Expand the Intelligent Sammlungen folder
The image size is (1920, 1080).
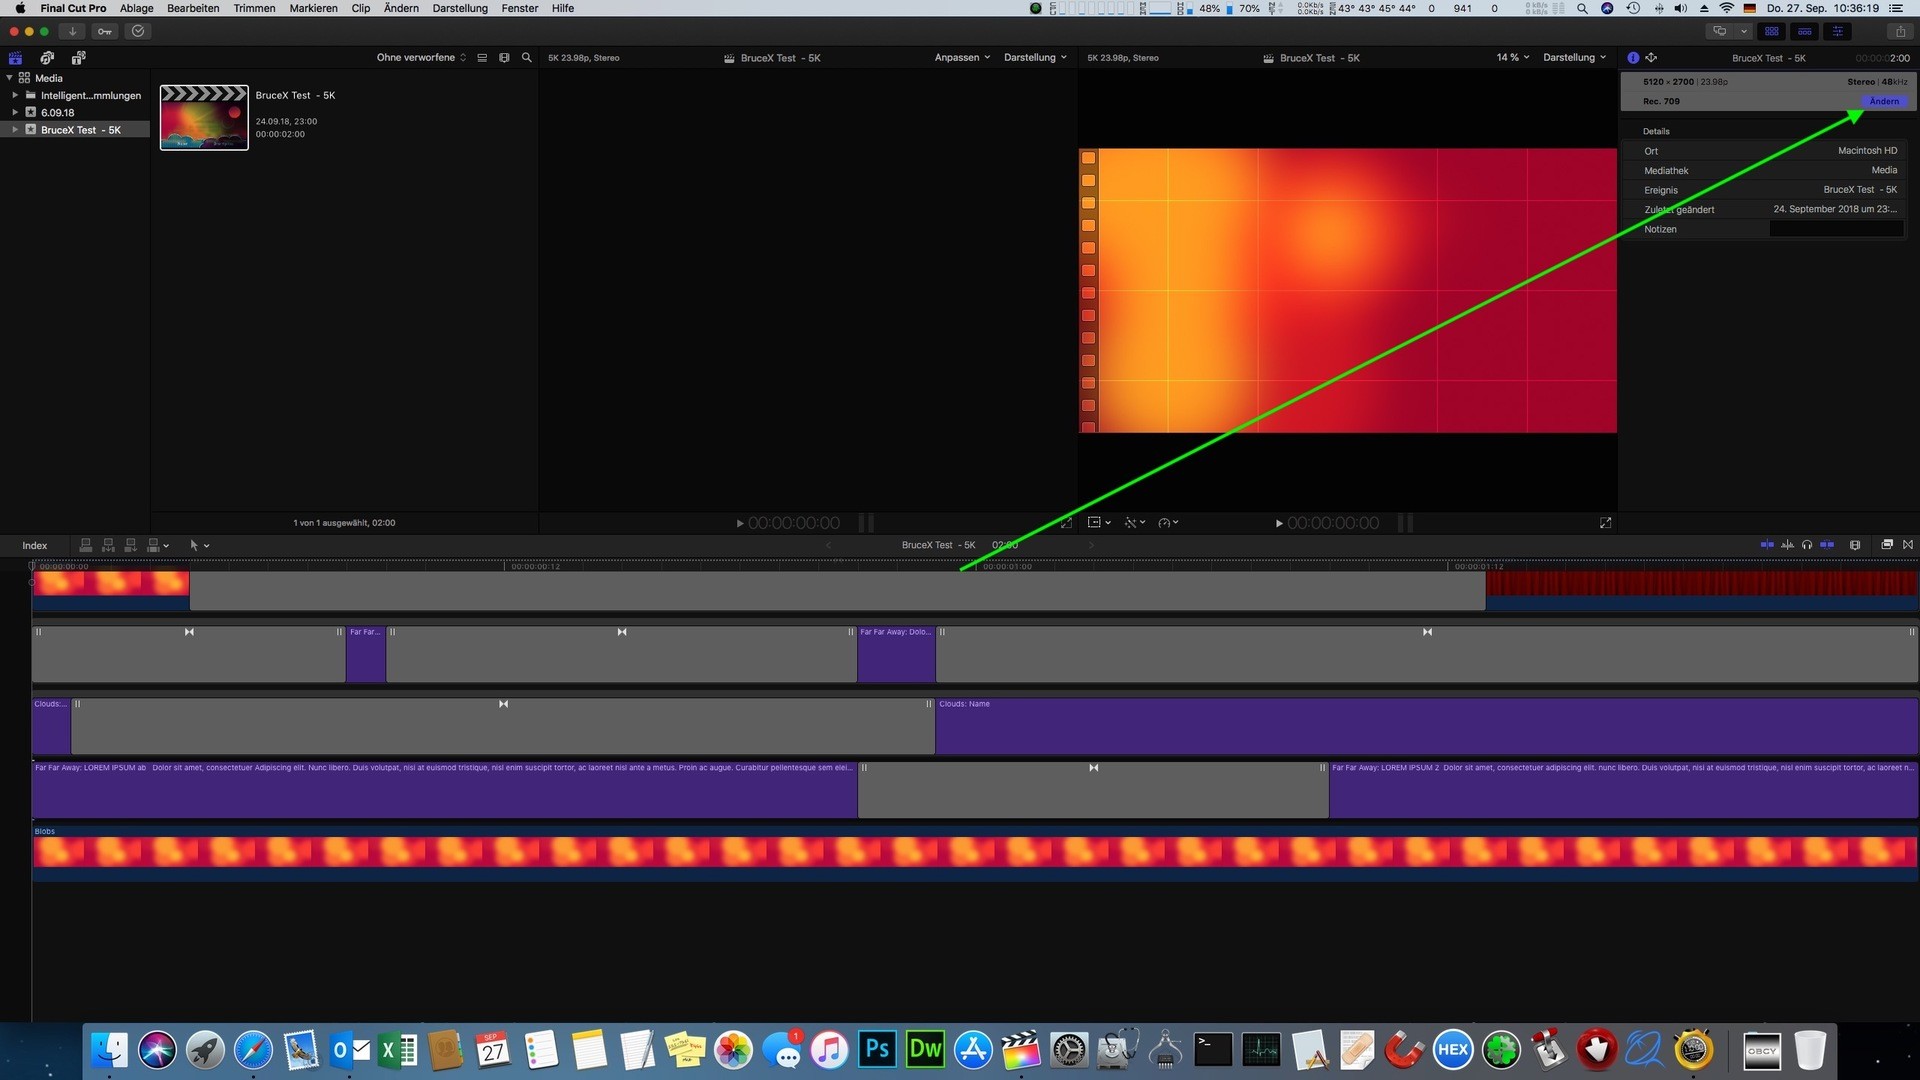[15, 96]
